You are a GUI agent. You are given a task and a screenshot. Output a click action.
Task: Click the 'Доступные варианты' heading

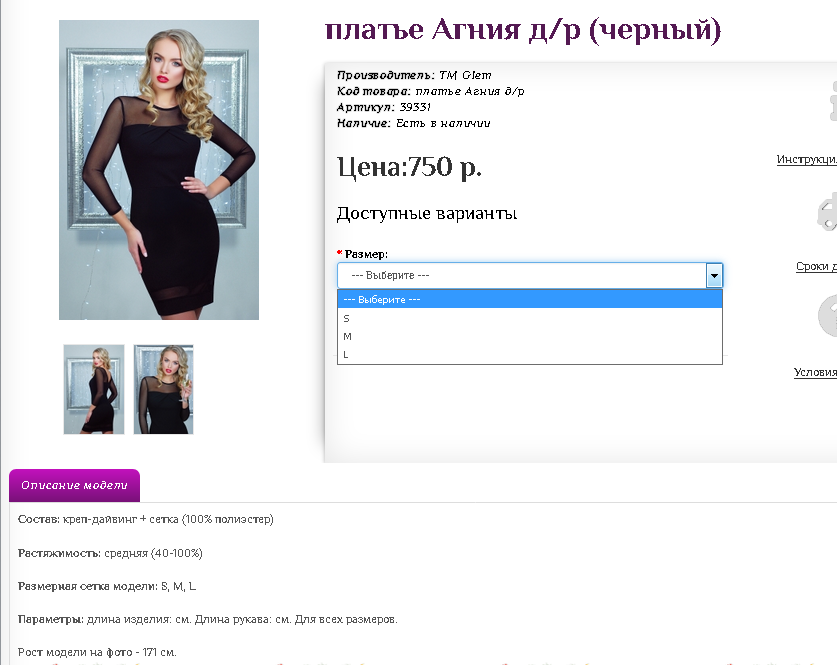tap(427, 213)
